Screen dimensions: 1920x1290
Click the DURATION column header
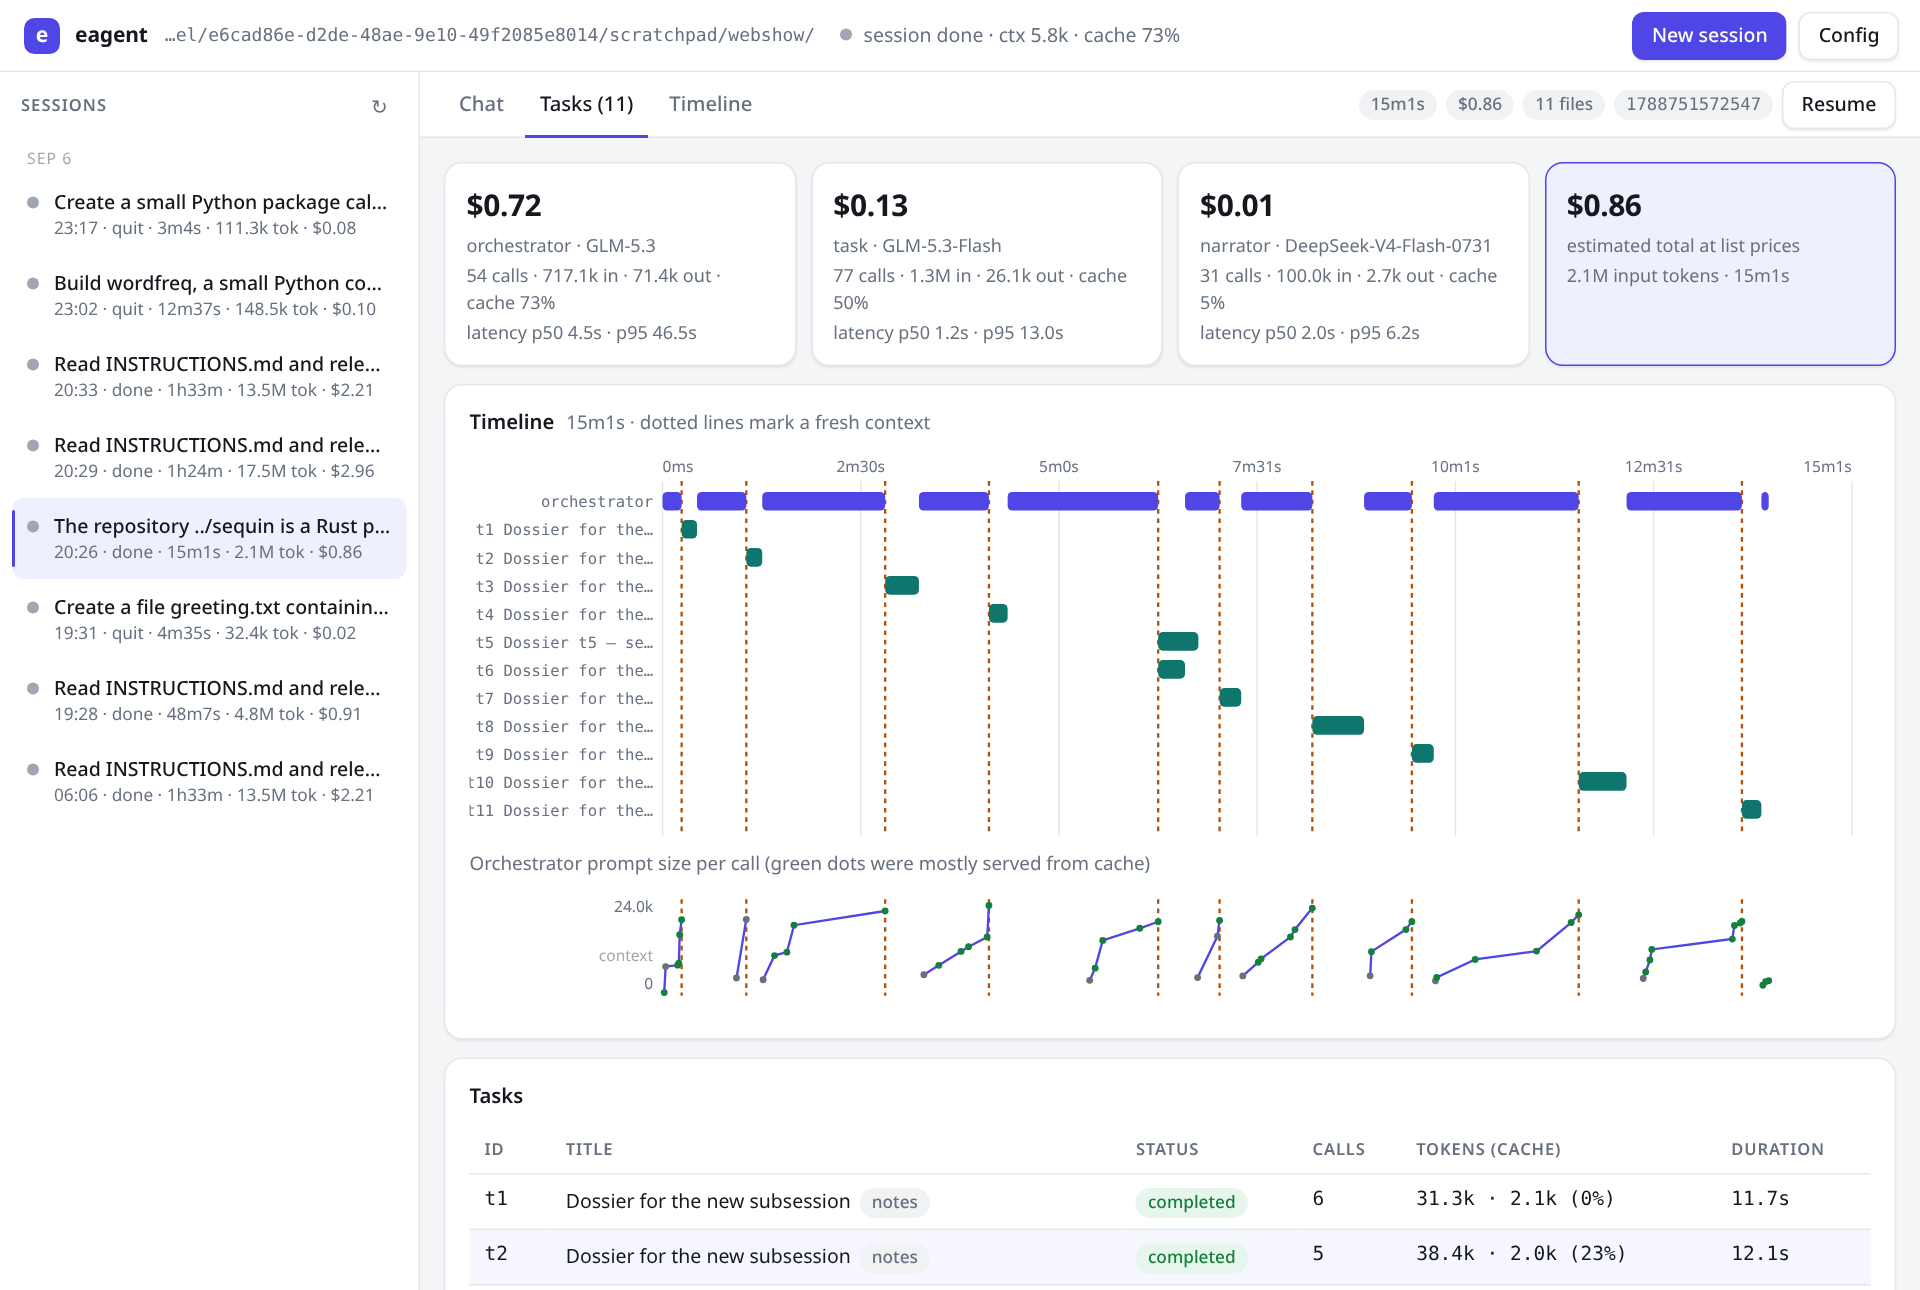coord(1777,1149)
